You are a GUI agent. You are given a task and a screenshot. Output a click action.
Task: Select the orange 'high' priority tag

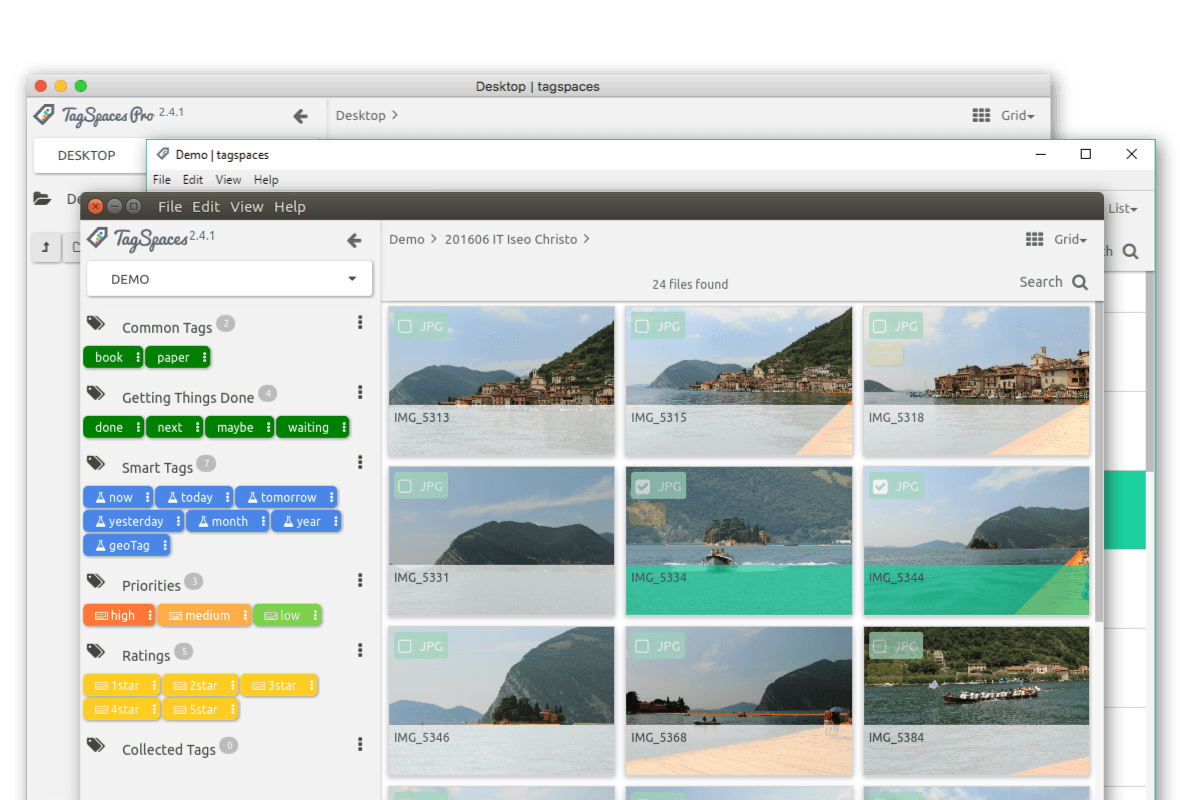pos(115,615)
